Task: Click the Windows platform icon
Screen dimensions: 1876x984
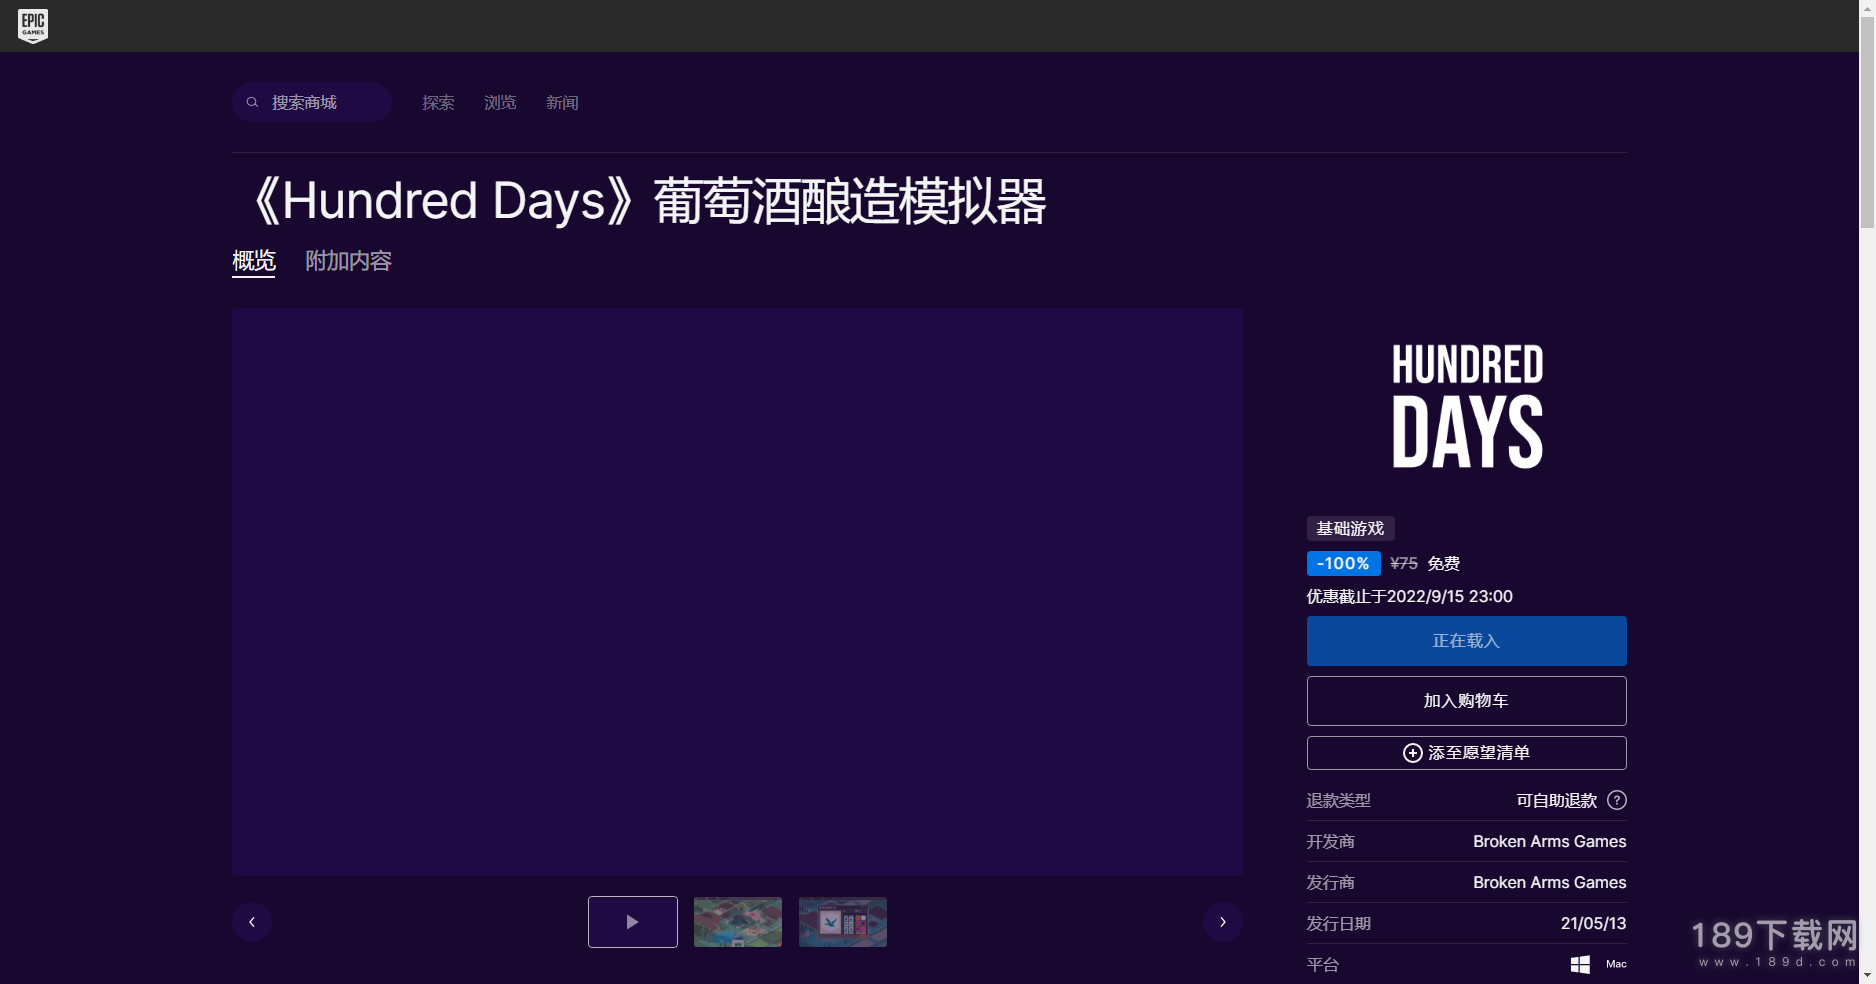Action: [x=1580, y=964]
